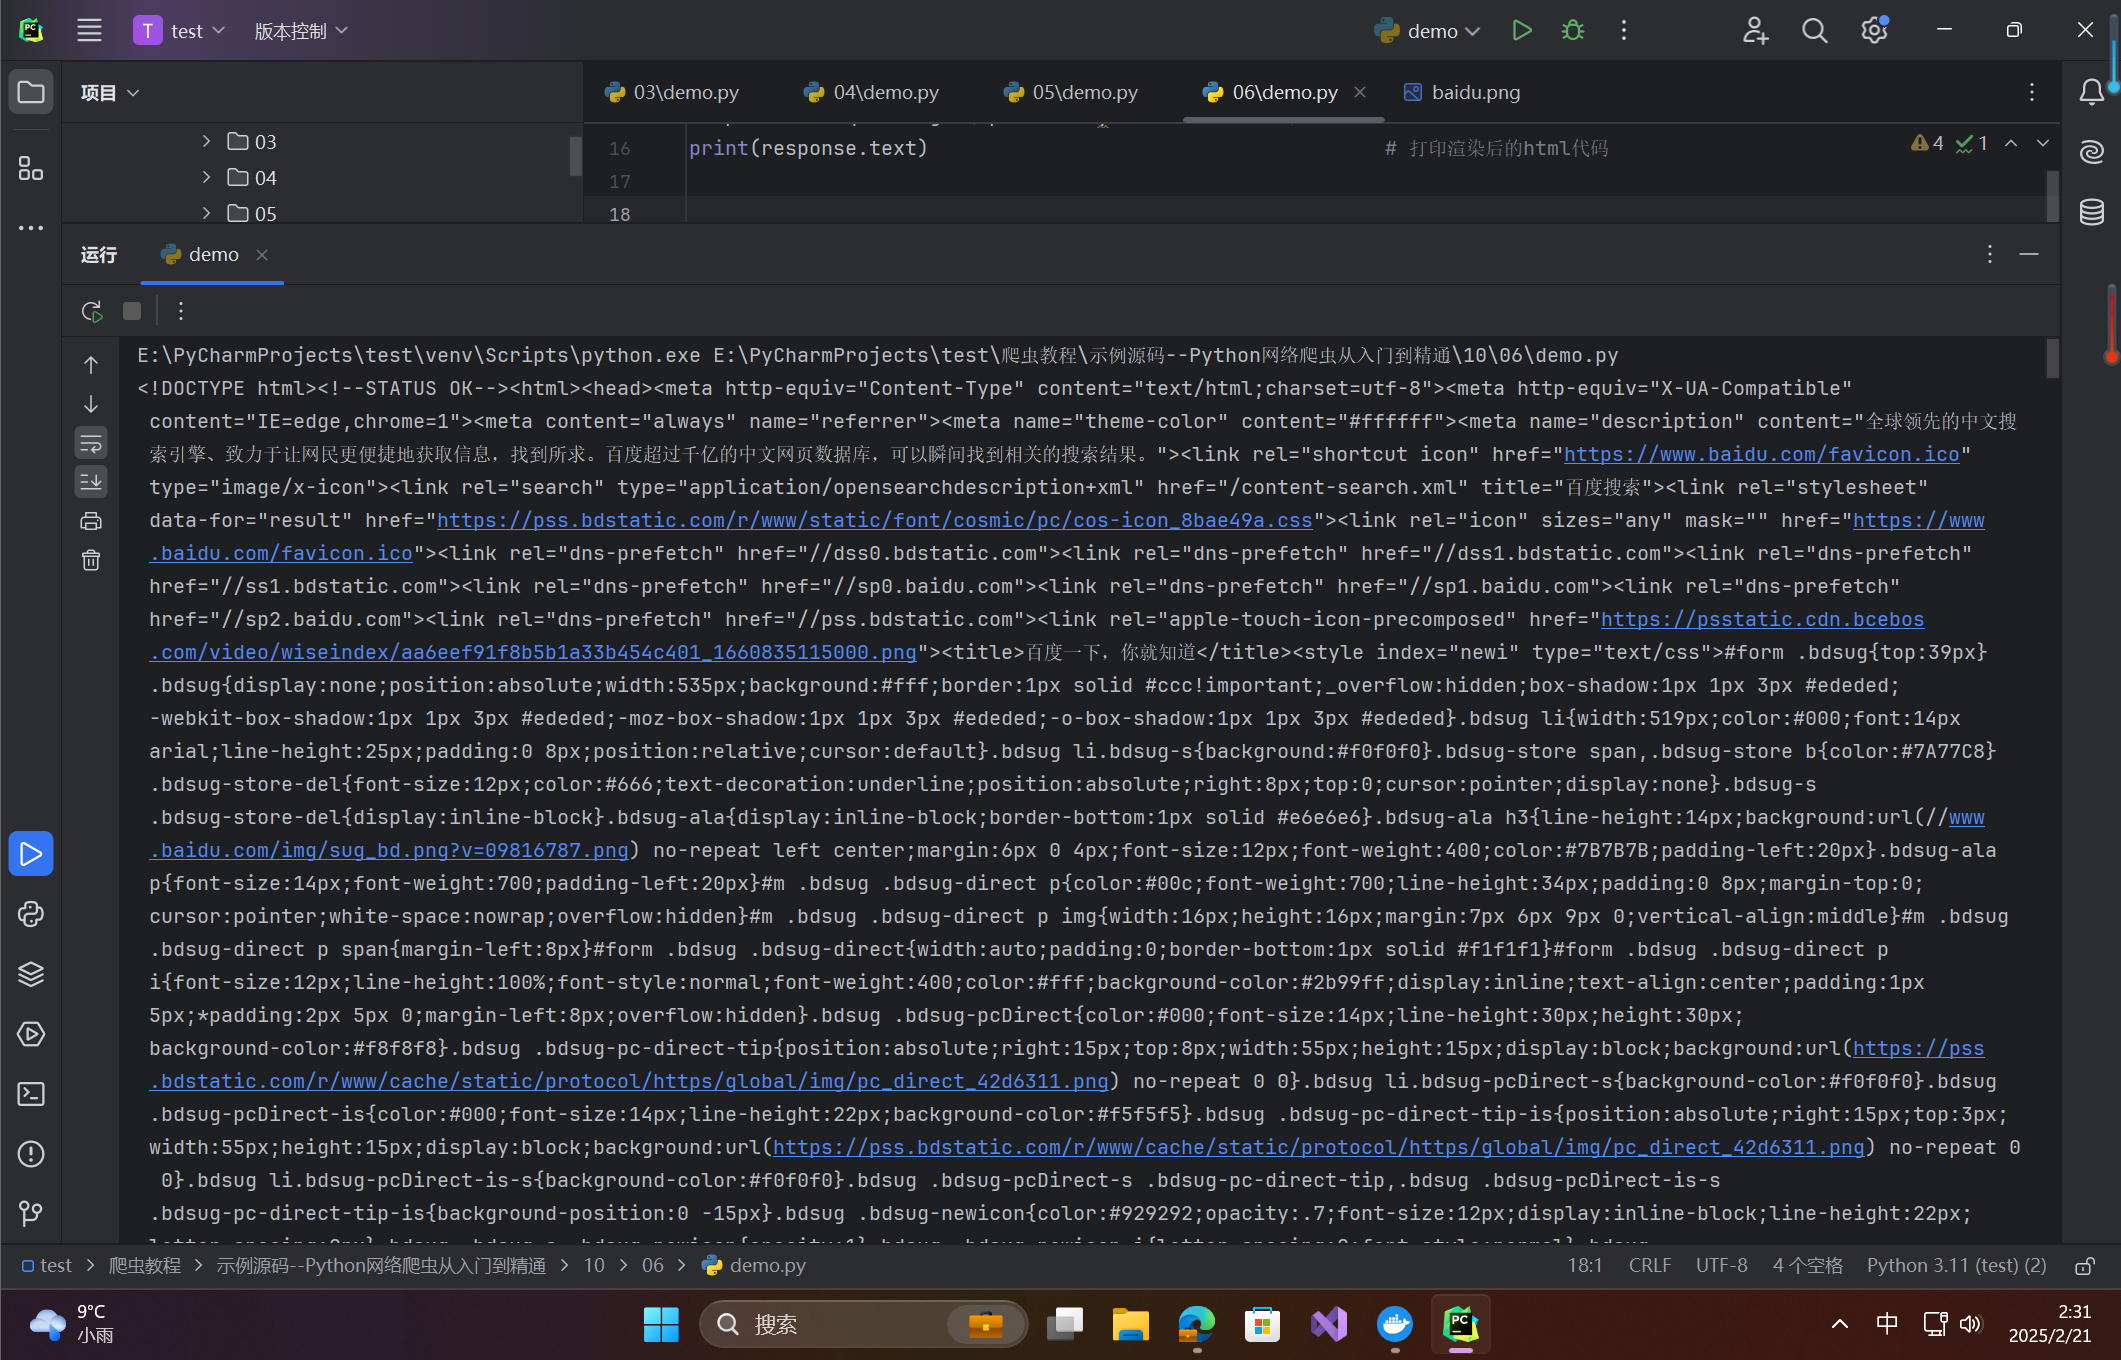
Task: Rerun the demo script in the Run panel
Action: click(x=91, y=311)
